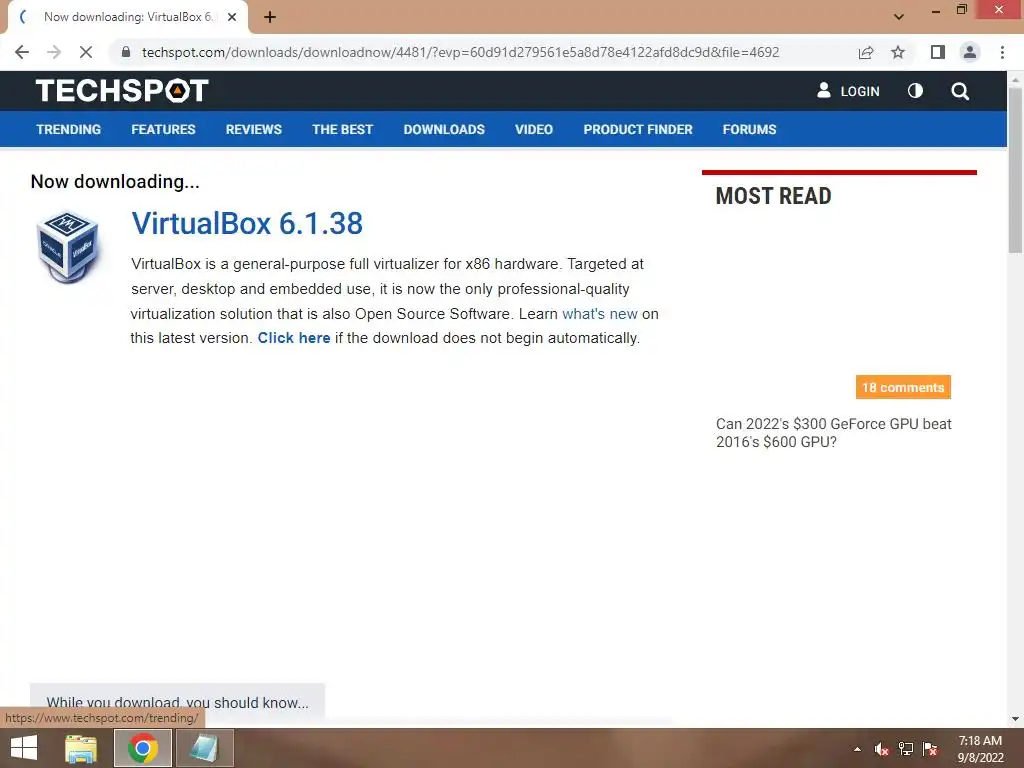This screenshot has height=768, width=1024.
Task: Click the MOST READ heading
Action: (x=773, y=196)
